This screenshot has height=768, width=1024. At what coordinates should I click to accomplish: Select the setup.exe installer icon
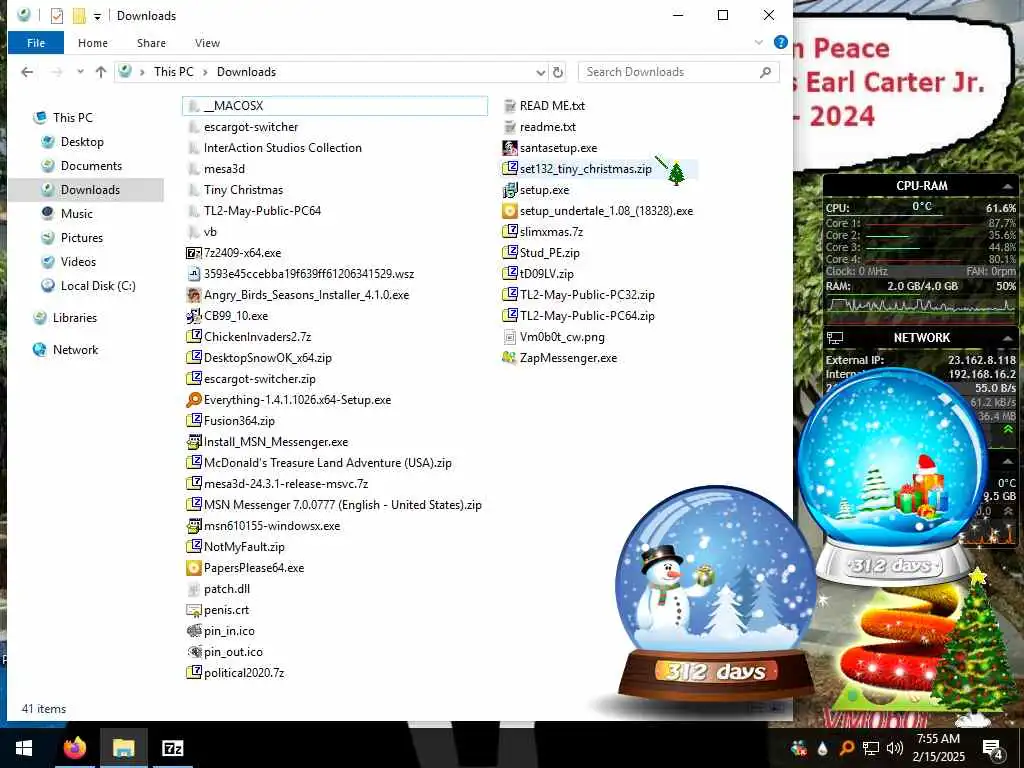(x=510, y=190)
